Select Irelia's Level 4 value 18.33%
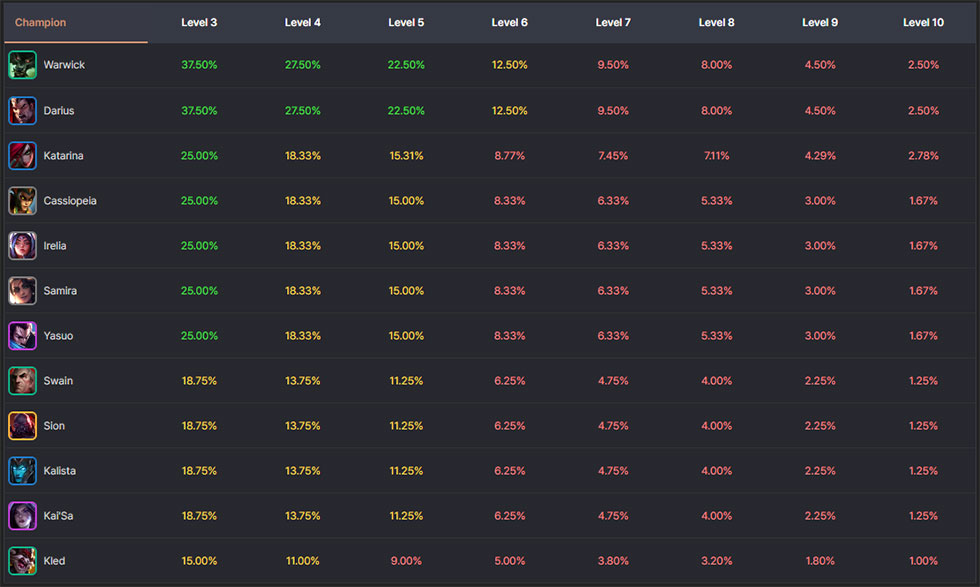This screenshot has height=587, width=980. click(302, 246)
